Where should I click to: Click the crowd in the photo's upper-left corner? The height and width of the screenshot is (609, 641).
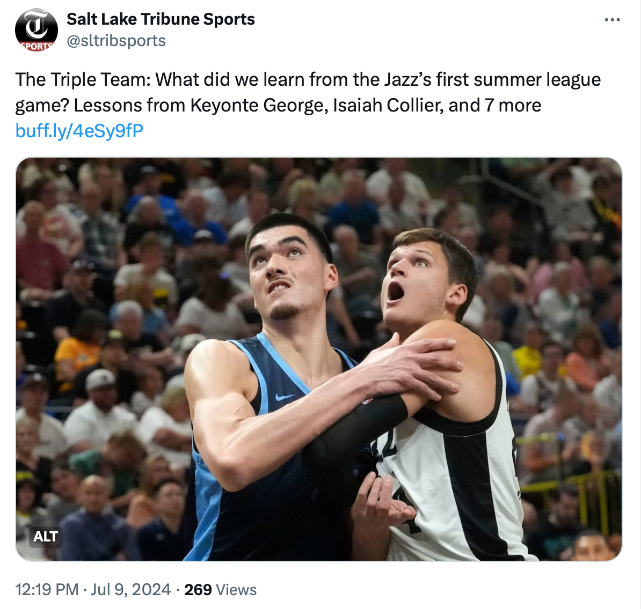[x=70, y=200]
